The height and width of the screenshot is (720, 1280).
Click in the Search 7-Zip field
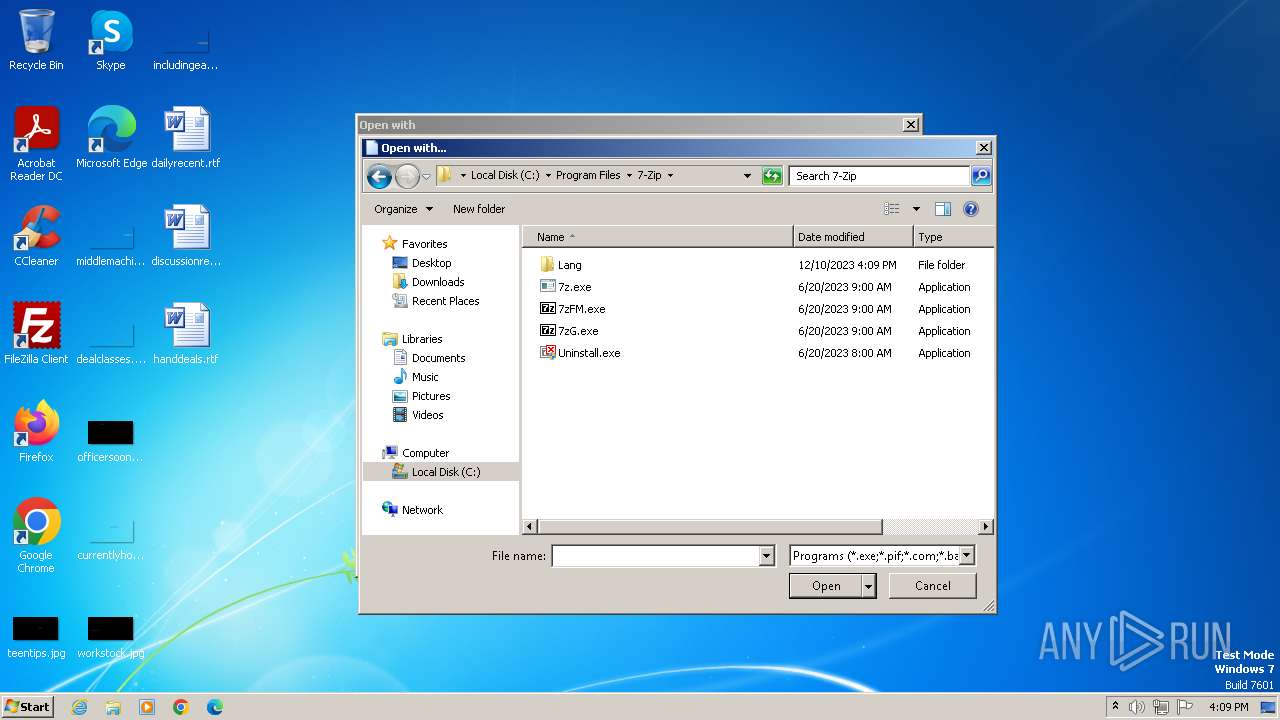click(879, 176)
